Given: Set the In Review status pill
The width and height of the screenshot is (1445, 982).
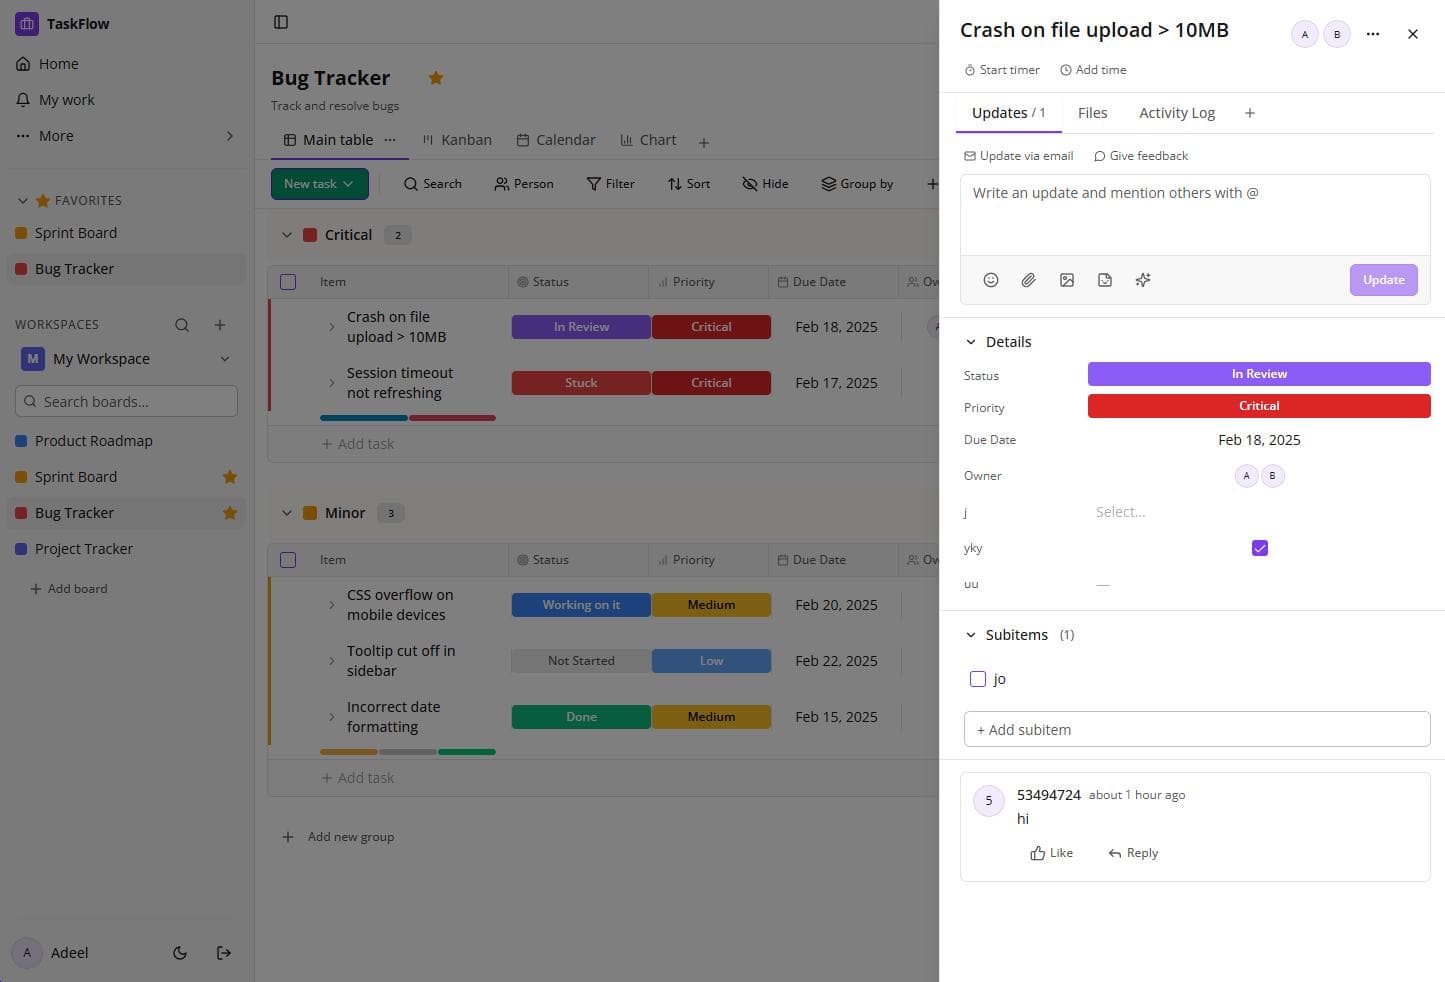Looking at the screenshot, I should (1259, 373).
